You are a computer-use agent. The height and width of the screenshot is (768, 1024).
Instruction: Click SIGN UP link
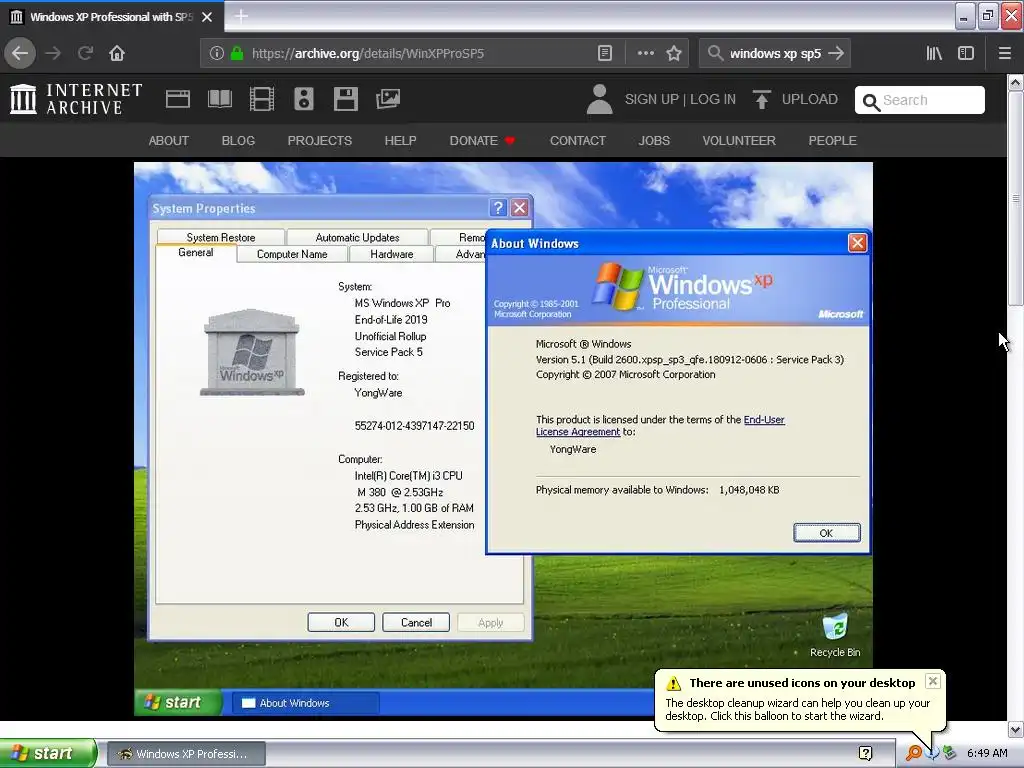(x=652, y=99)
